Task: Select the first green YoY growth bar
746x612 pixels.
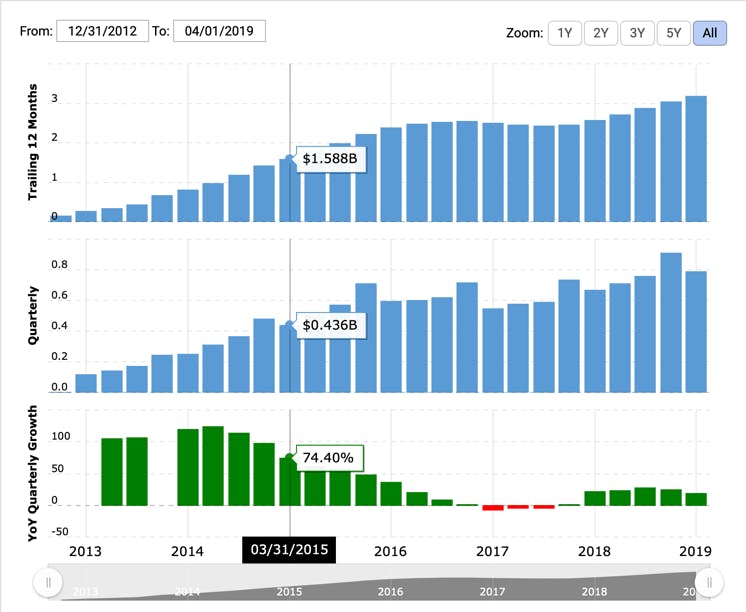Action: (112, 472)
